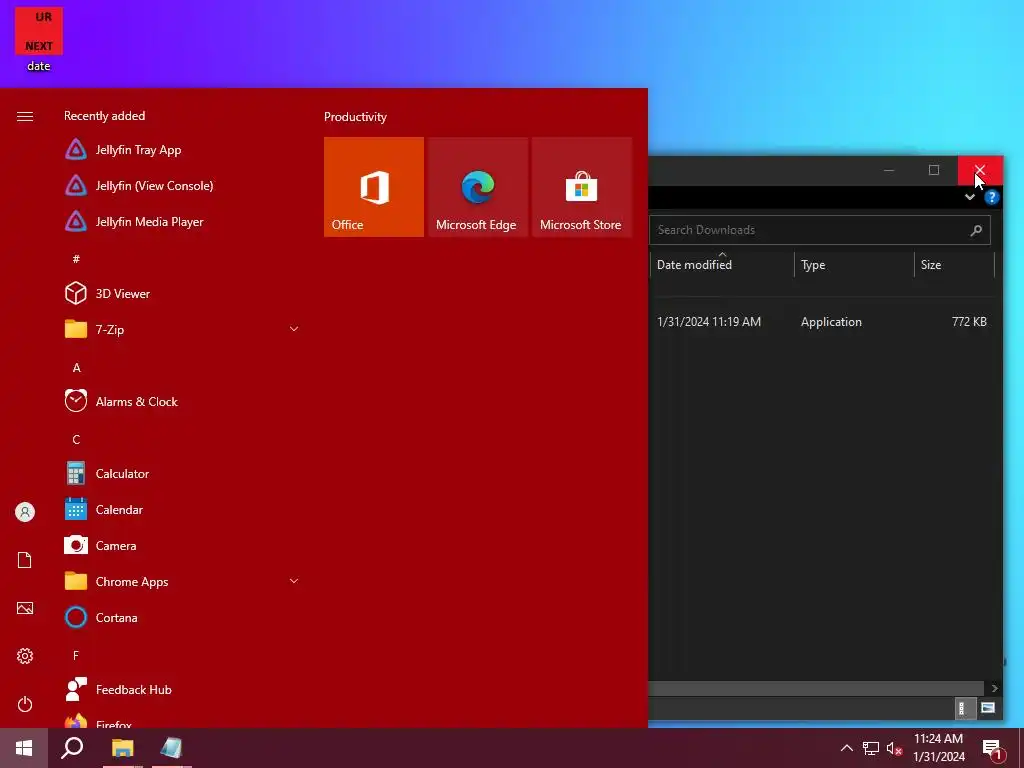Viewport: 1024px width, 768px height.
Task: Show hidden tray icons arrow
Action: click(846, 748)
